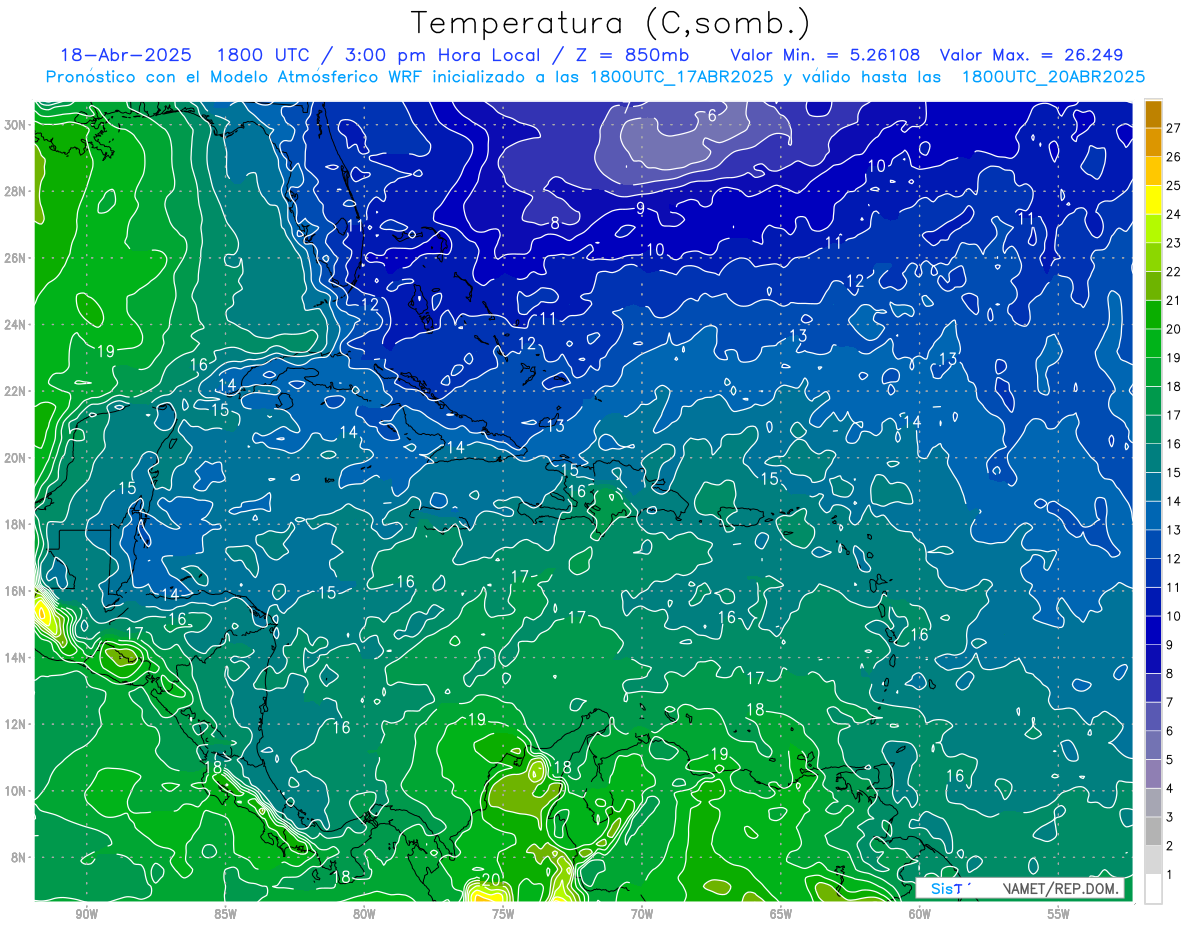Viewport: 1200px width, 927px height.
Task: Click the colorbar scale label "1"
Action: (1170, 875)
